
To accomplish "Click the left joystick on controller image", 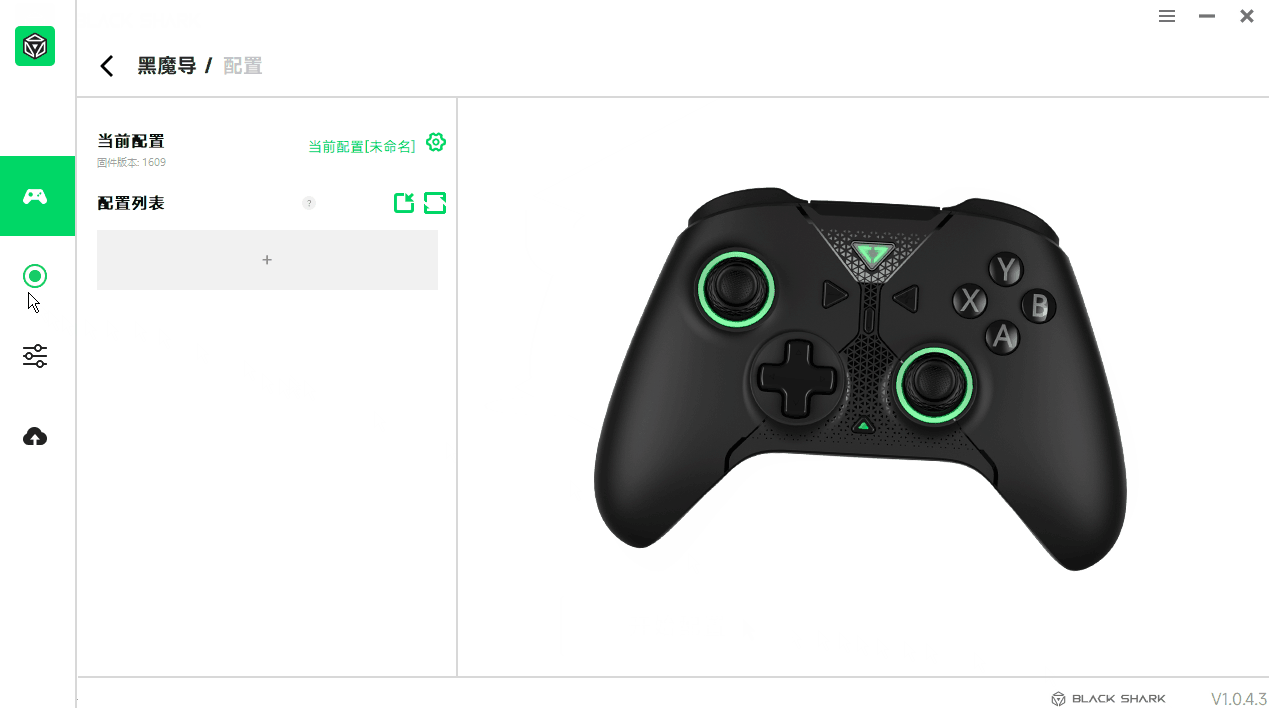I will tap(736, 289).
